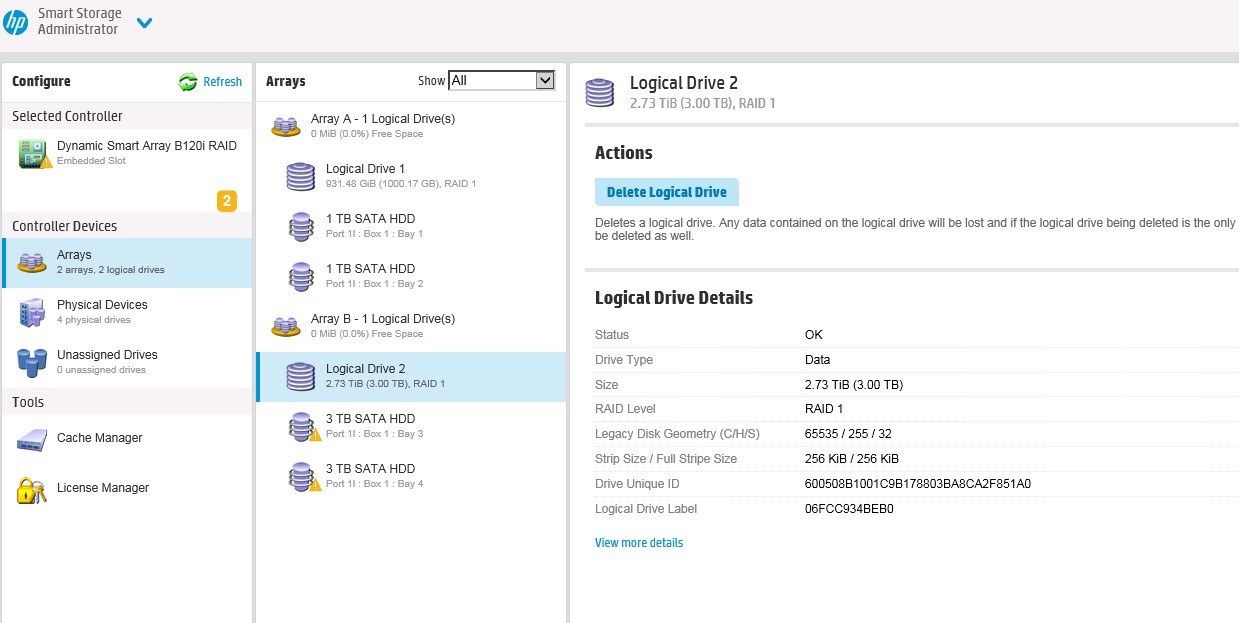The height and width of the screenshot is (623, 1239).
Task: Click the Logical Drive 2 list icon
Action: [301, 376]
